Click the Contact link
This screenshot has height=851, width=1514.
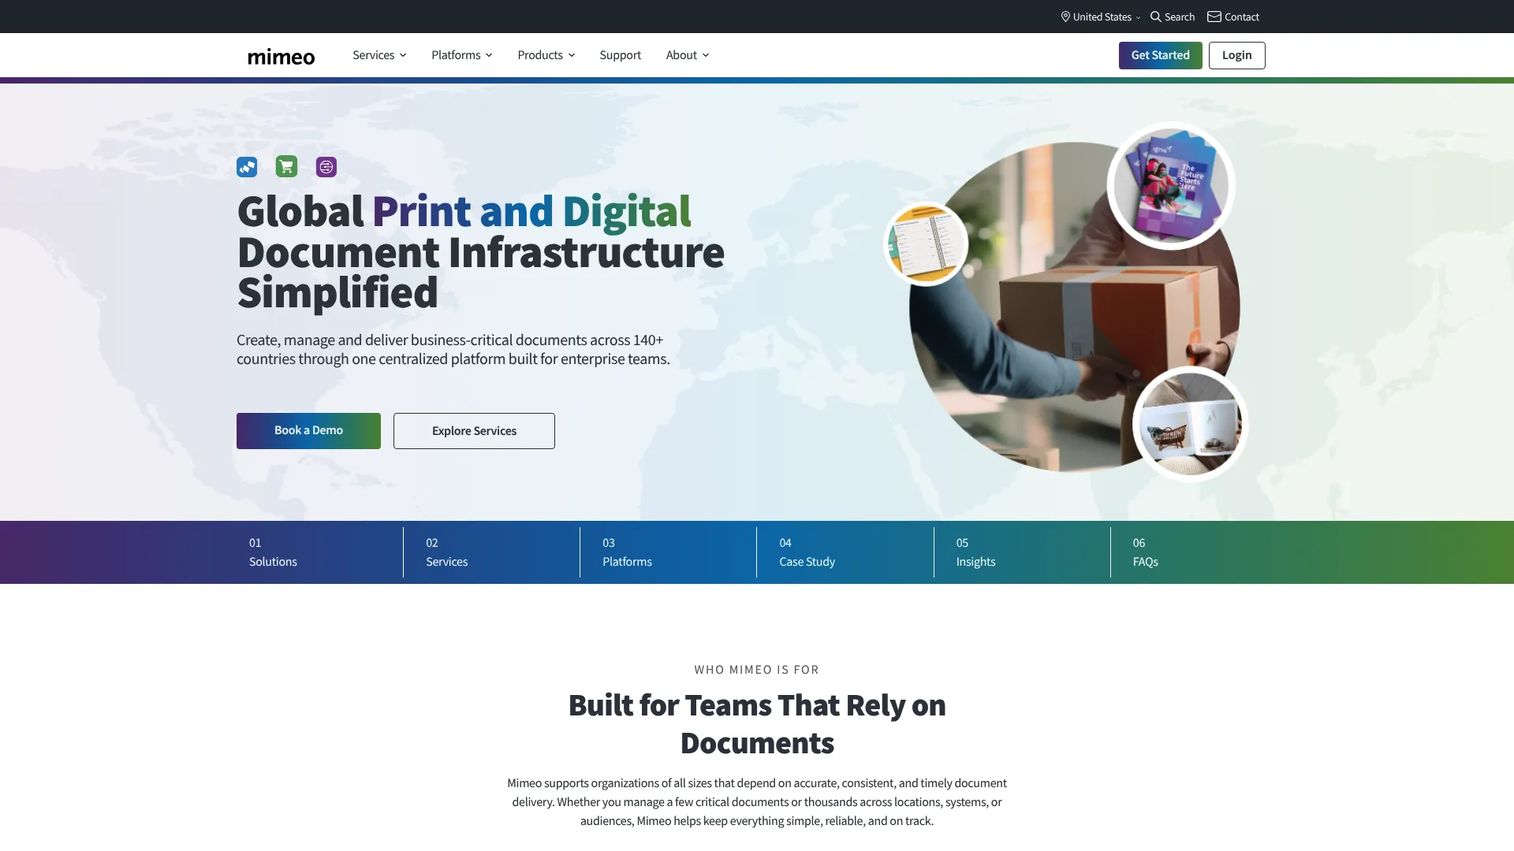click(1233, 17)
